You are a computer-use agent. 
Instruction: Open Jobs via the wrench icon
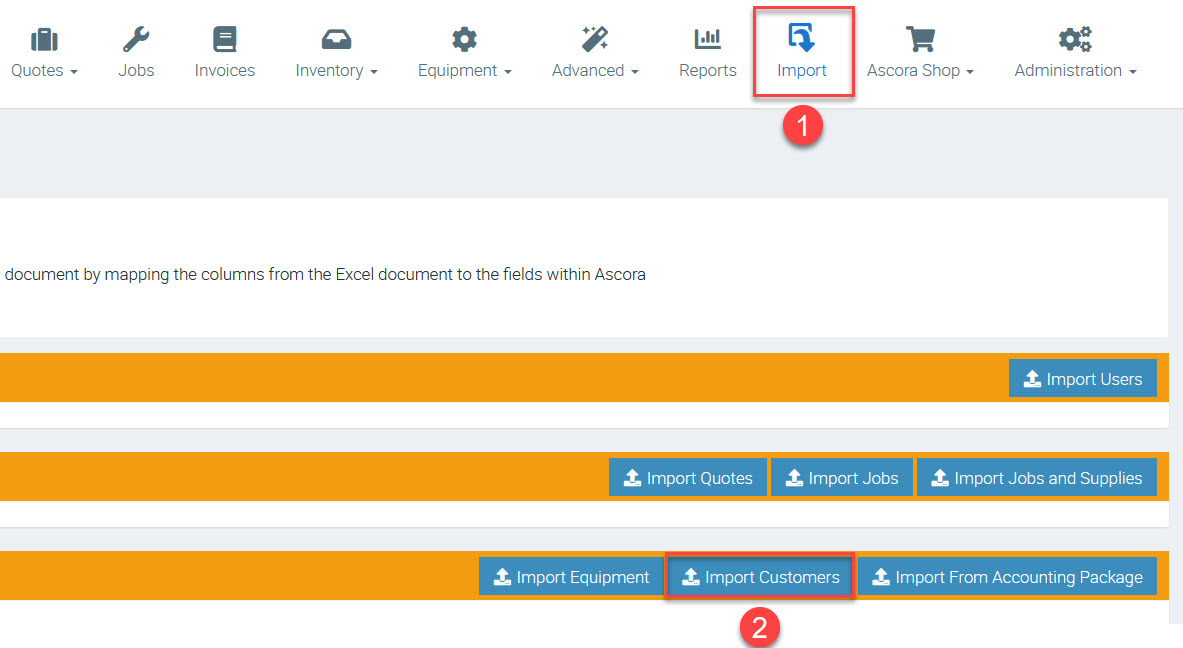136,40
